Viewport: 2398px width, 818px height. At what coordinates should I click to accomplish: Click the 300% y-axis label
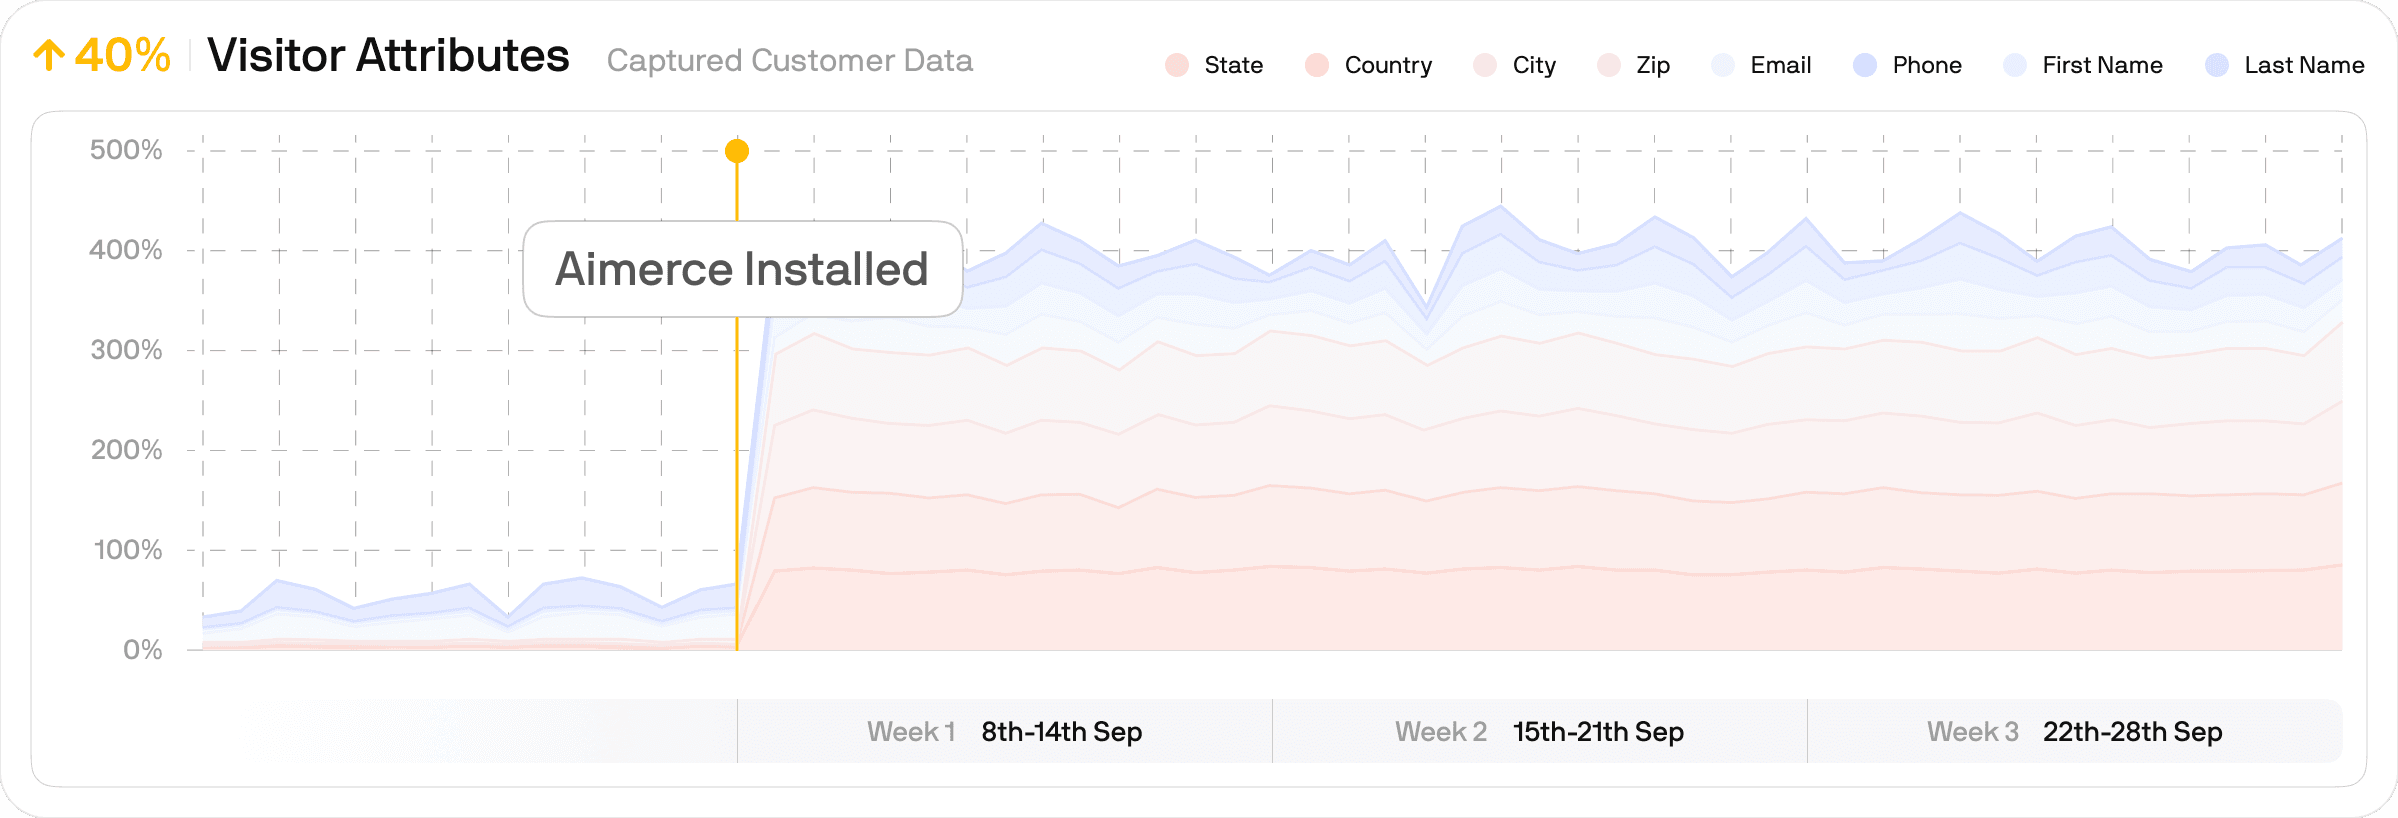pyautogui.click(x=126, y=350)
